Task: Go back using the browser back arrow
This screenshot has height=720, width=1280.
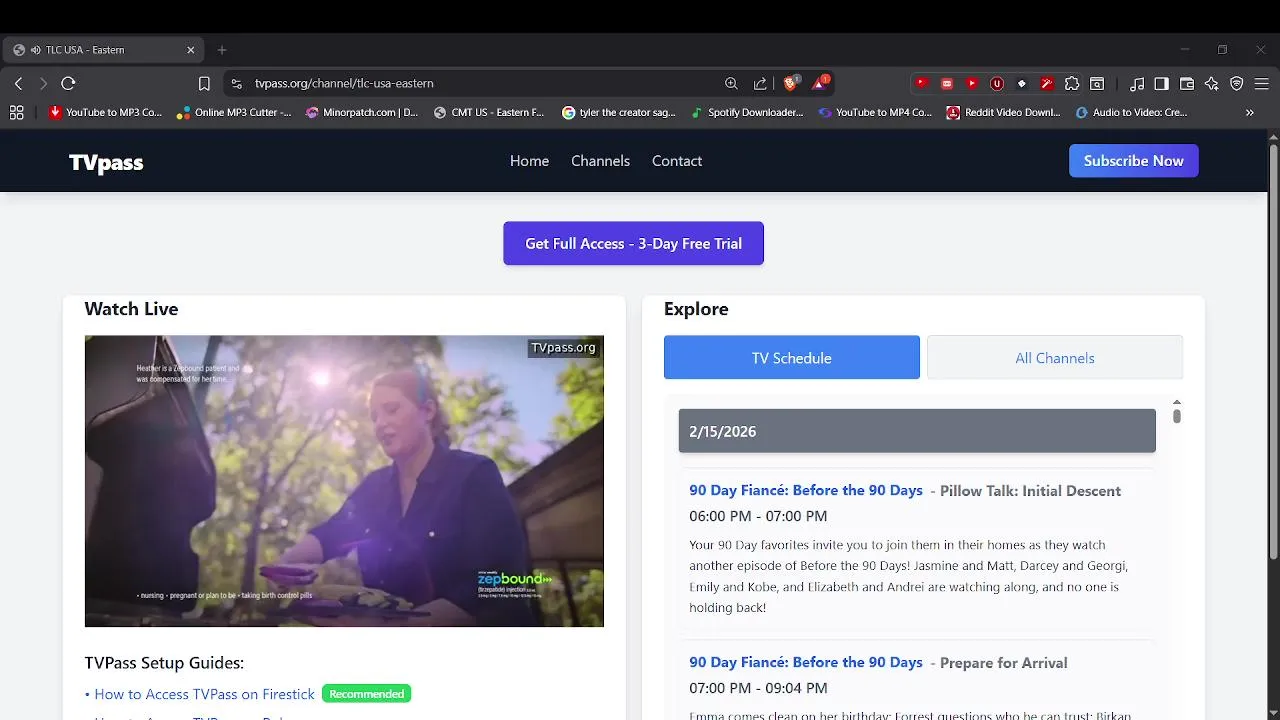Action: click(x=18, y=84)
